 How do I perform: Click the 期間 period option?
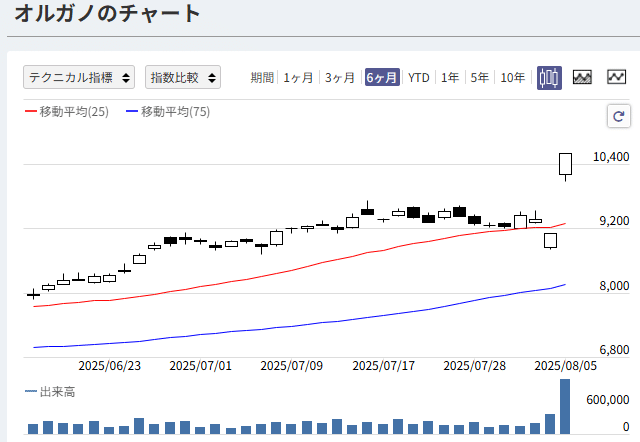(x=262, y=78)
